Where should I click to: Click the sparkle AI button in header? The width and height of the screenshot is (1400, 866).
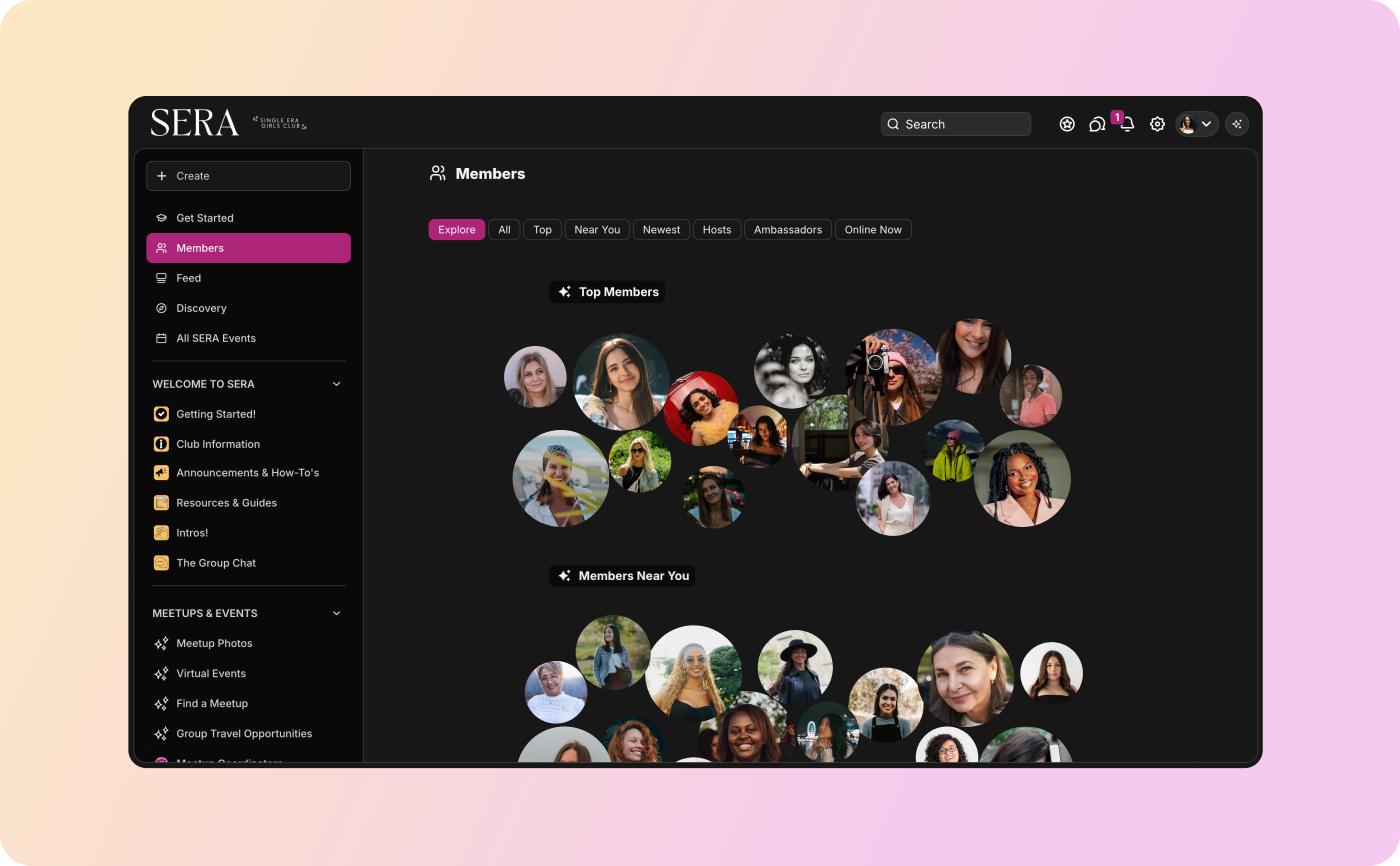[x=1237, y=124]
